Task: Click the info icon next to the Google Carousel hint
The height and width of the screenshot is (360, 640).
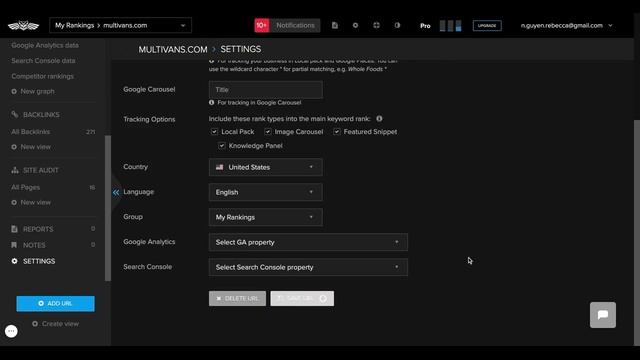Action: [x=211, y=102]
